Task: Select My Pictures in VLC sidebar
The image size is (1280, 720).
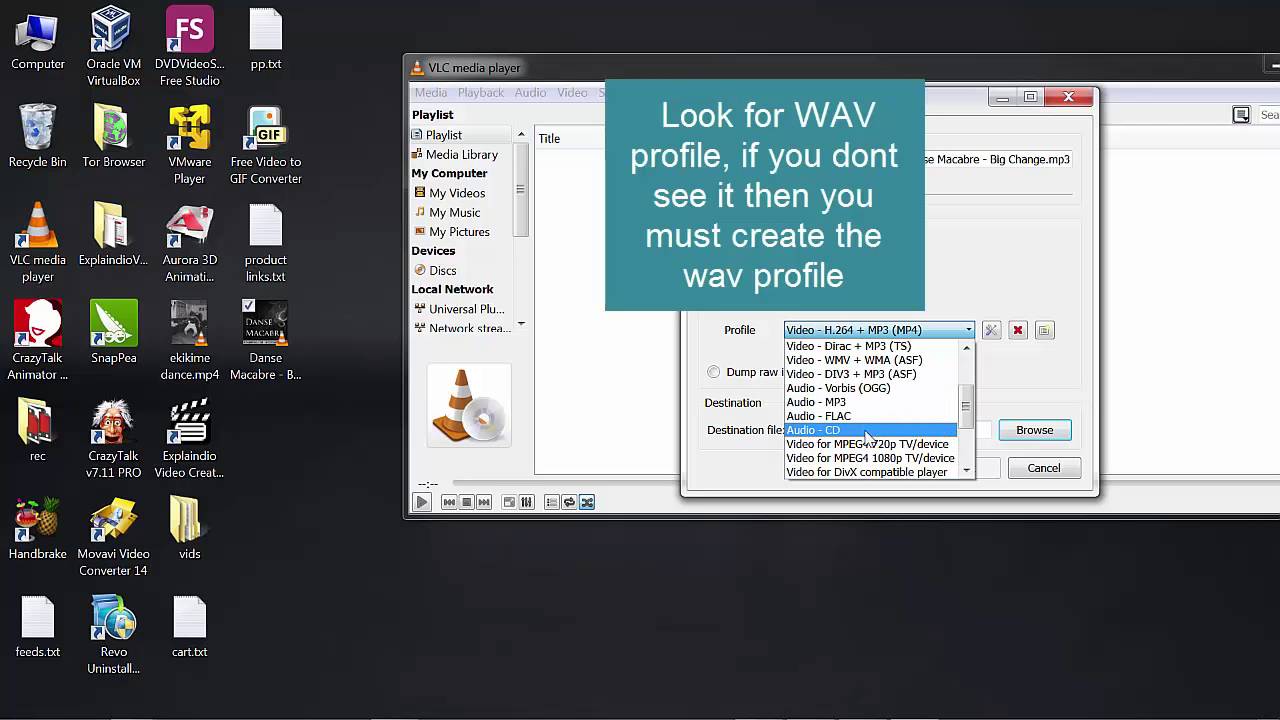Action: [x=459, y=232]
